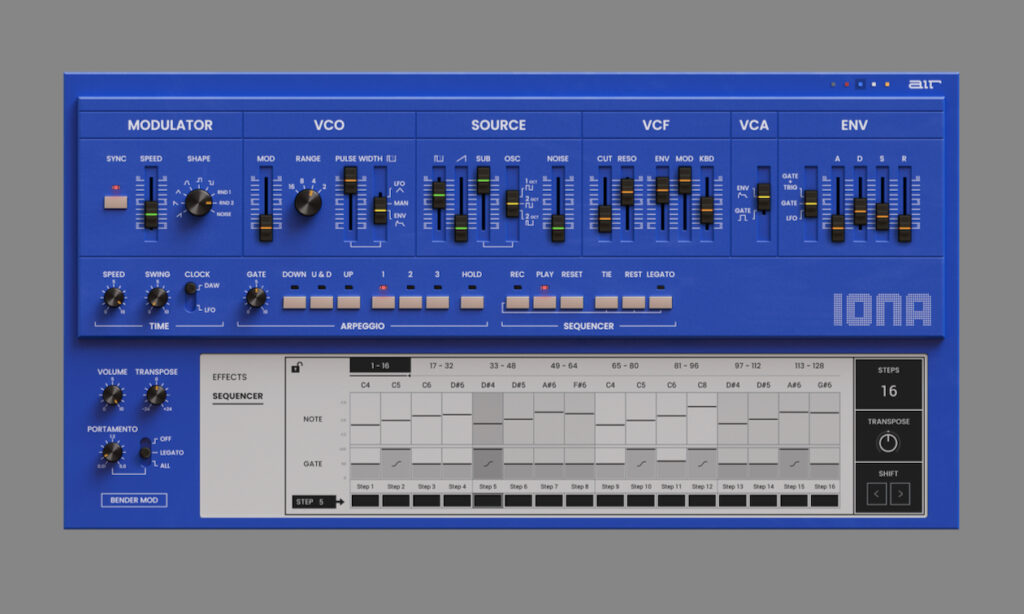Click the VCO Range knob
Viewport: 1024px width, 614px height.
click(x=308, y=202)
